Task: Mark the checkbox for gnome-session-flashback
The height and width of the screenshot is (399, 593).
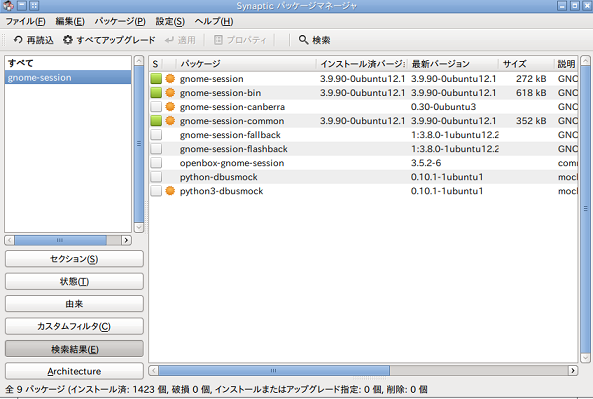Action: (x=156, y=149)
